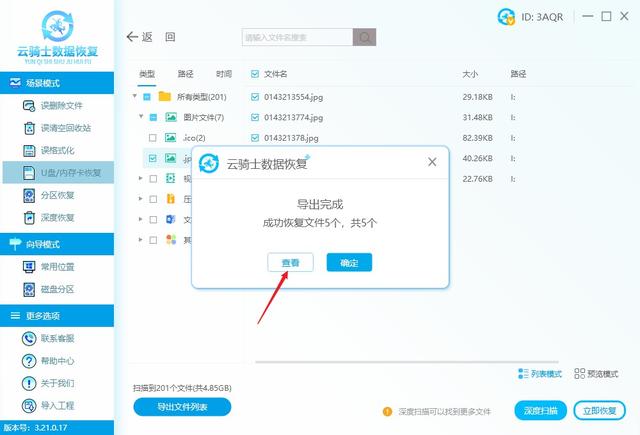Switch to the 类型 tab

[x=147, y=74]
